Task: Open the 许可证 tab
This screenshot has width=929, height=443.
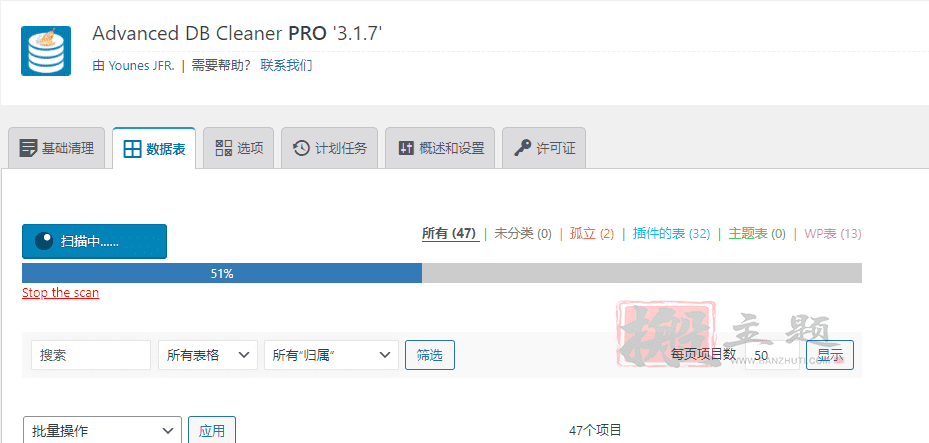Action: [x=544, y=148]
